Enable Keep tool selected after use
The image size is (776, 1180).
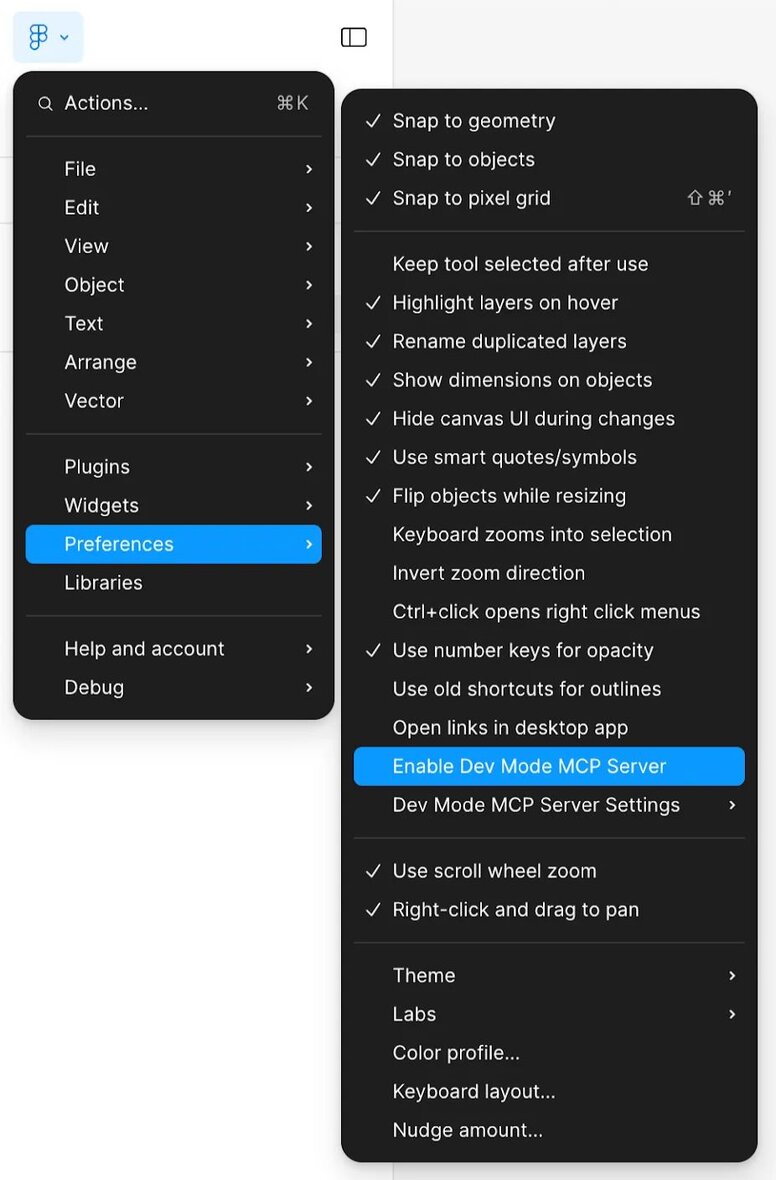pyautogui.click(x=520, y=264)
